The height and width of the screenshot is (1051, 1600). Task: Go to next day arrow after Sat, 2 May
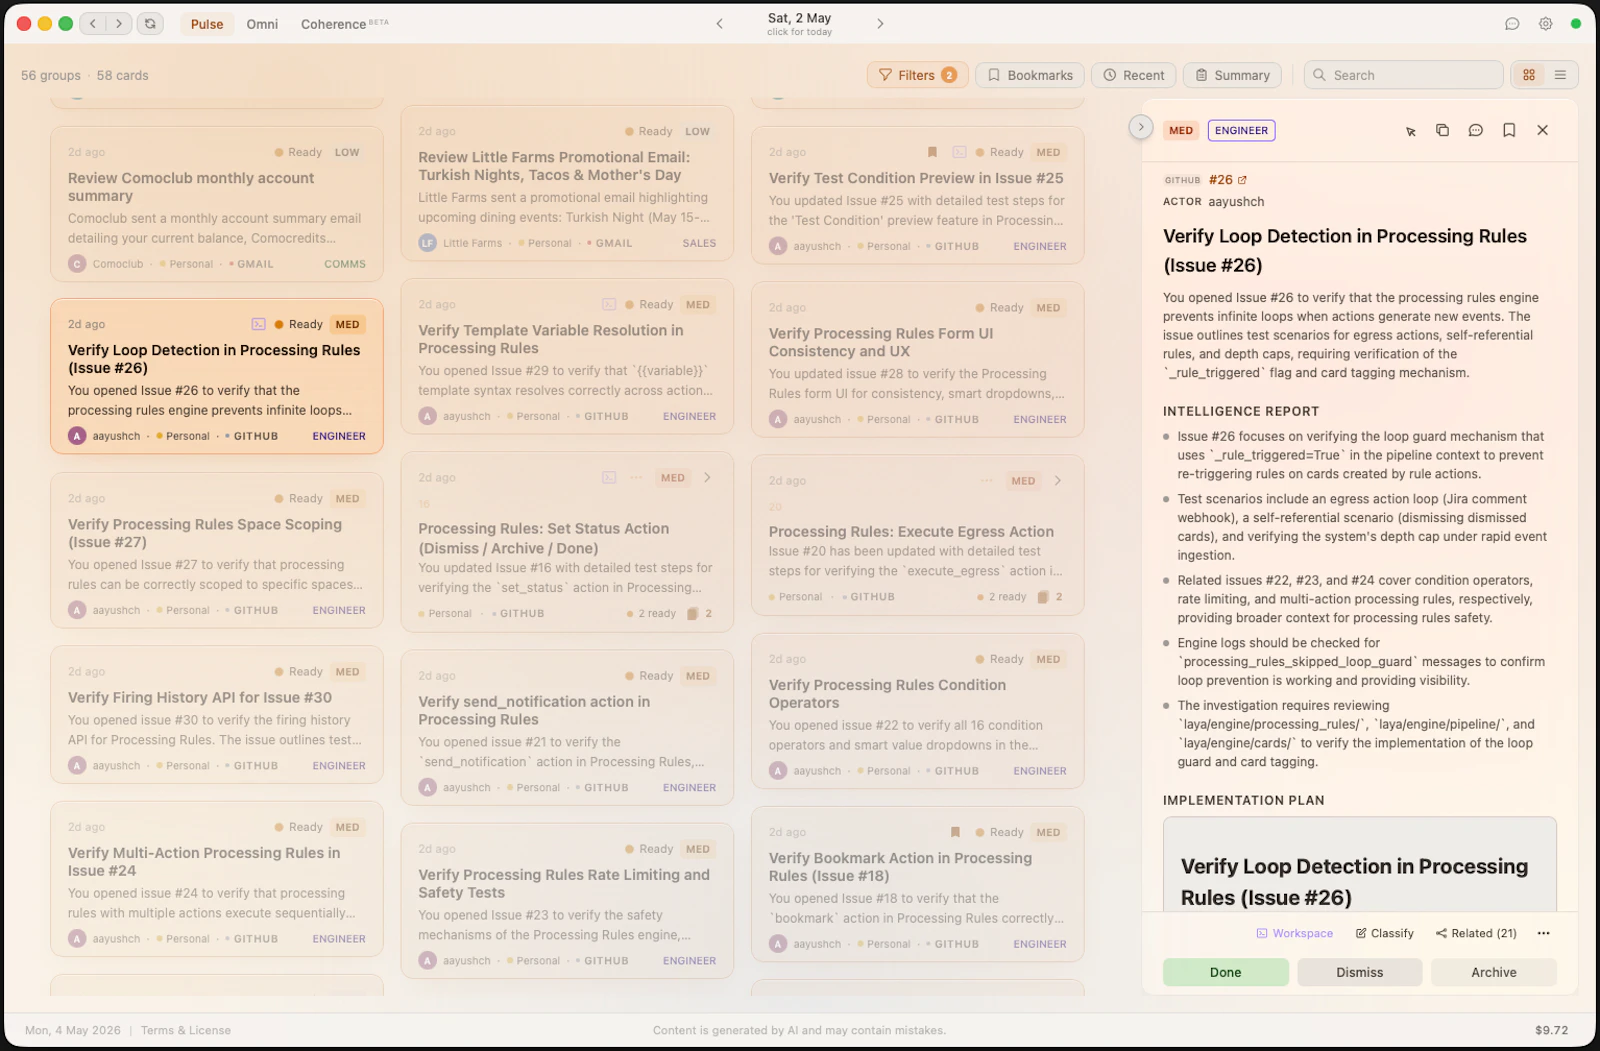[880, 24]
